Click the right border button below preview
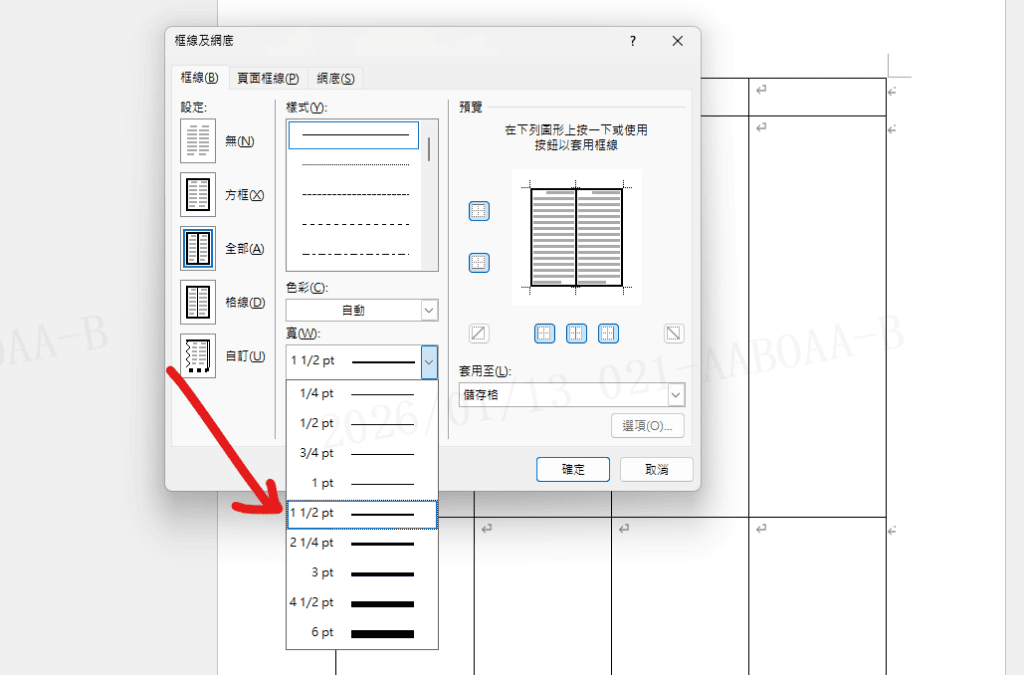This screenshot has height=675, width=1024. (x=608, y=334)
